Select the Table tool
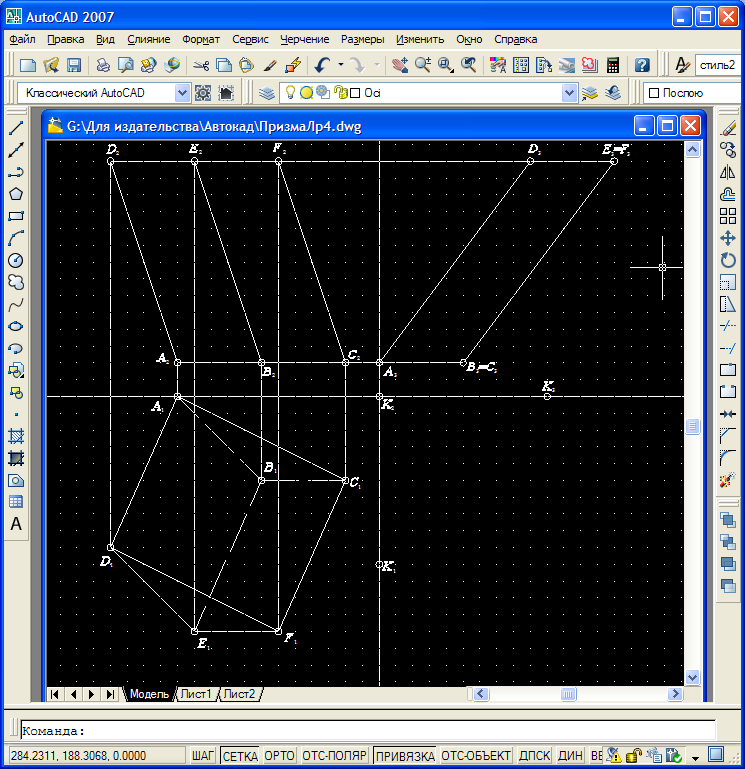 16,502
